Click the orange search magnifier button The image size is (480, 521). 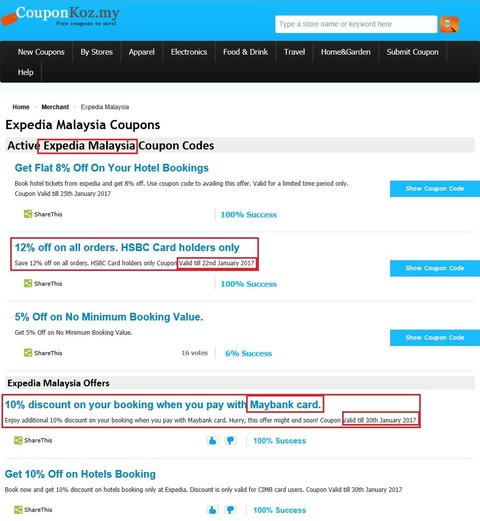(x=449, y=24)
